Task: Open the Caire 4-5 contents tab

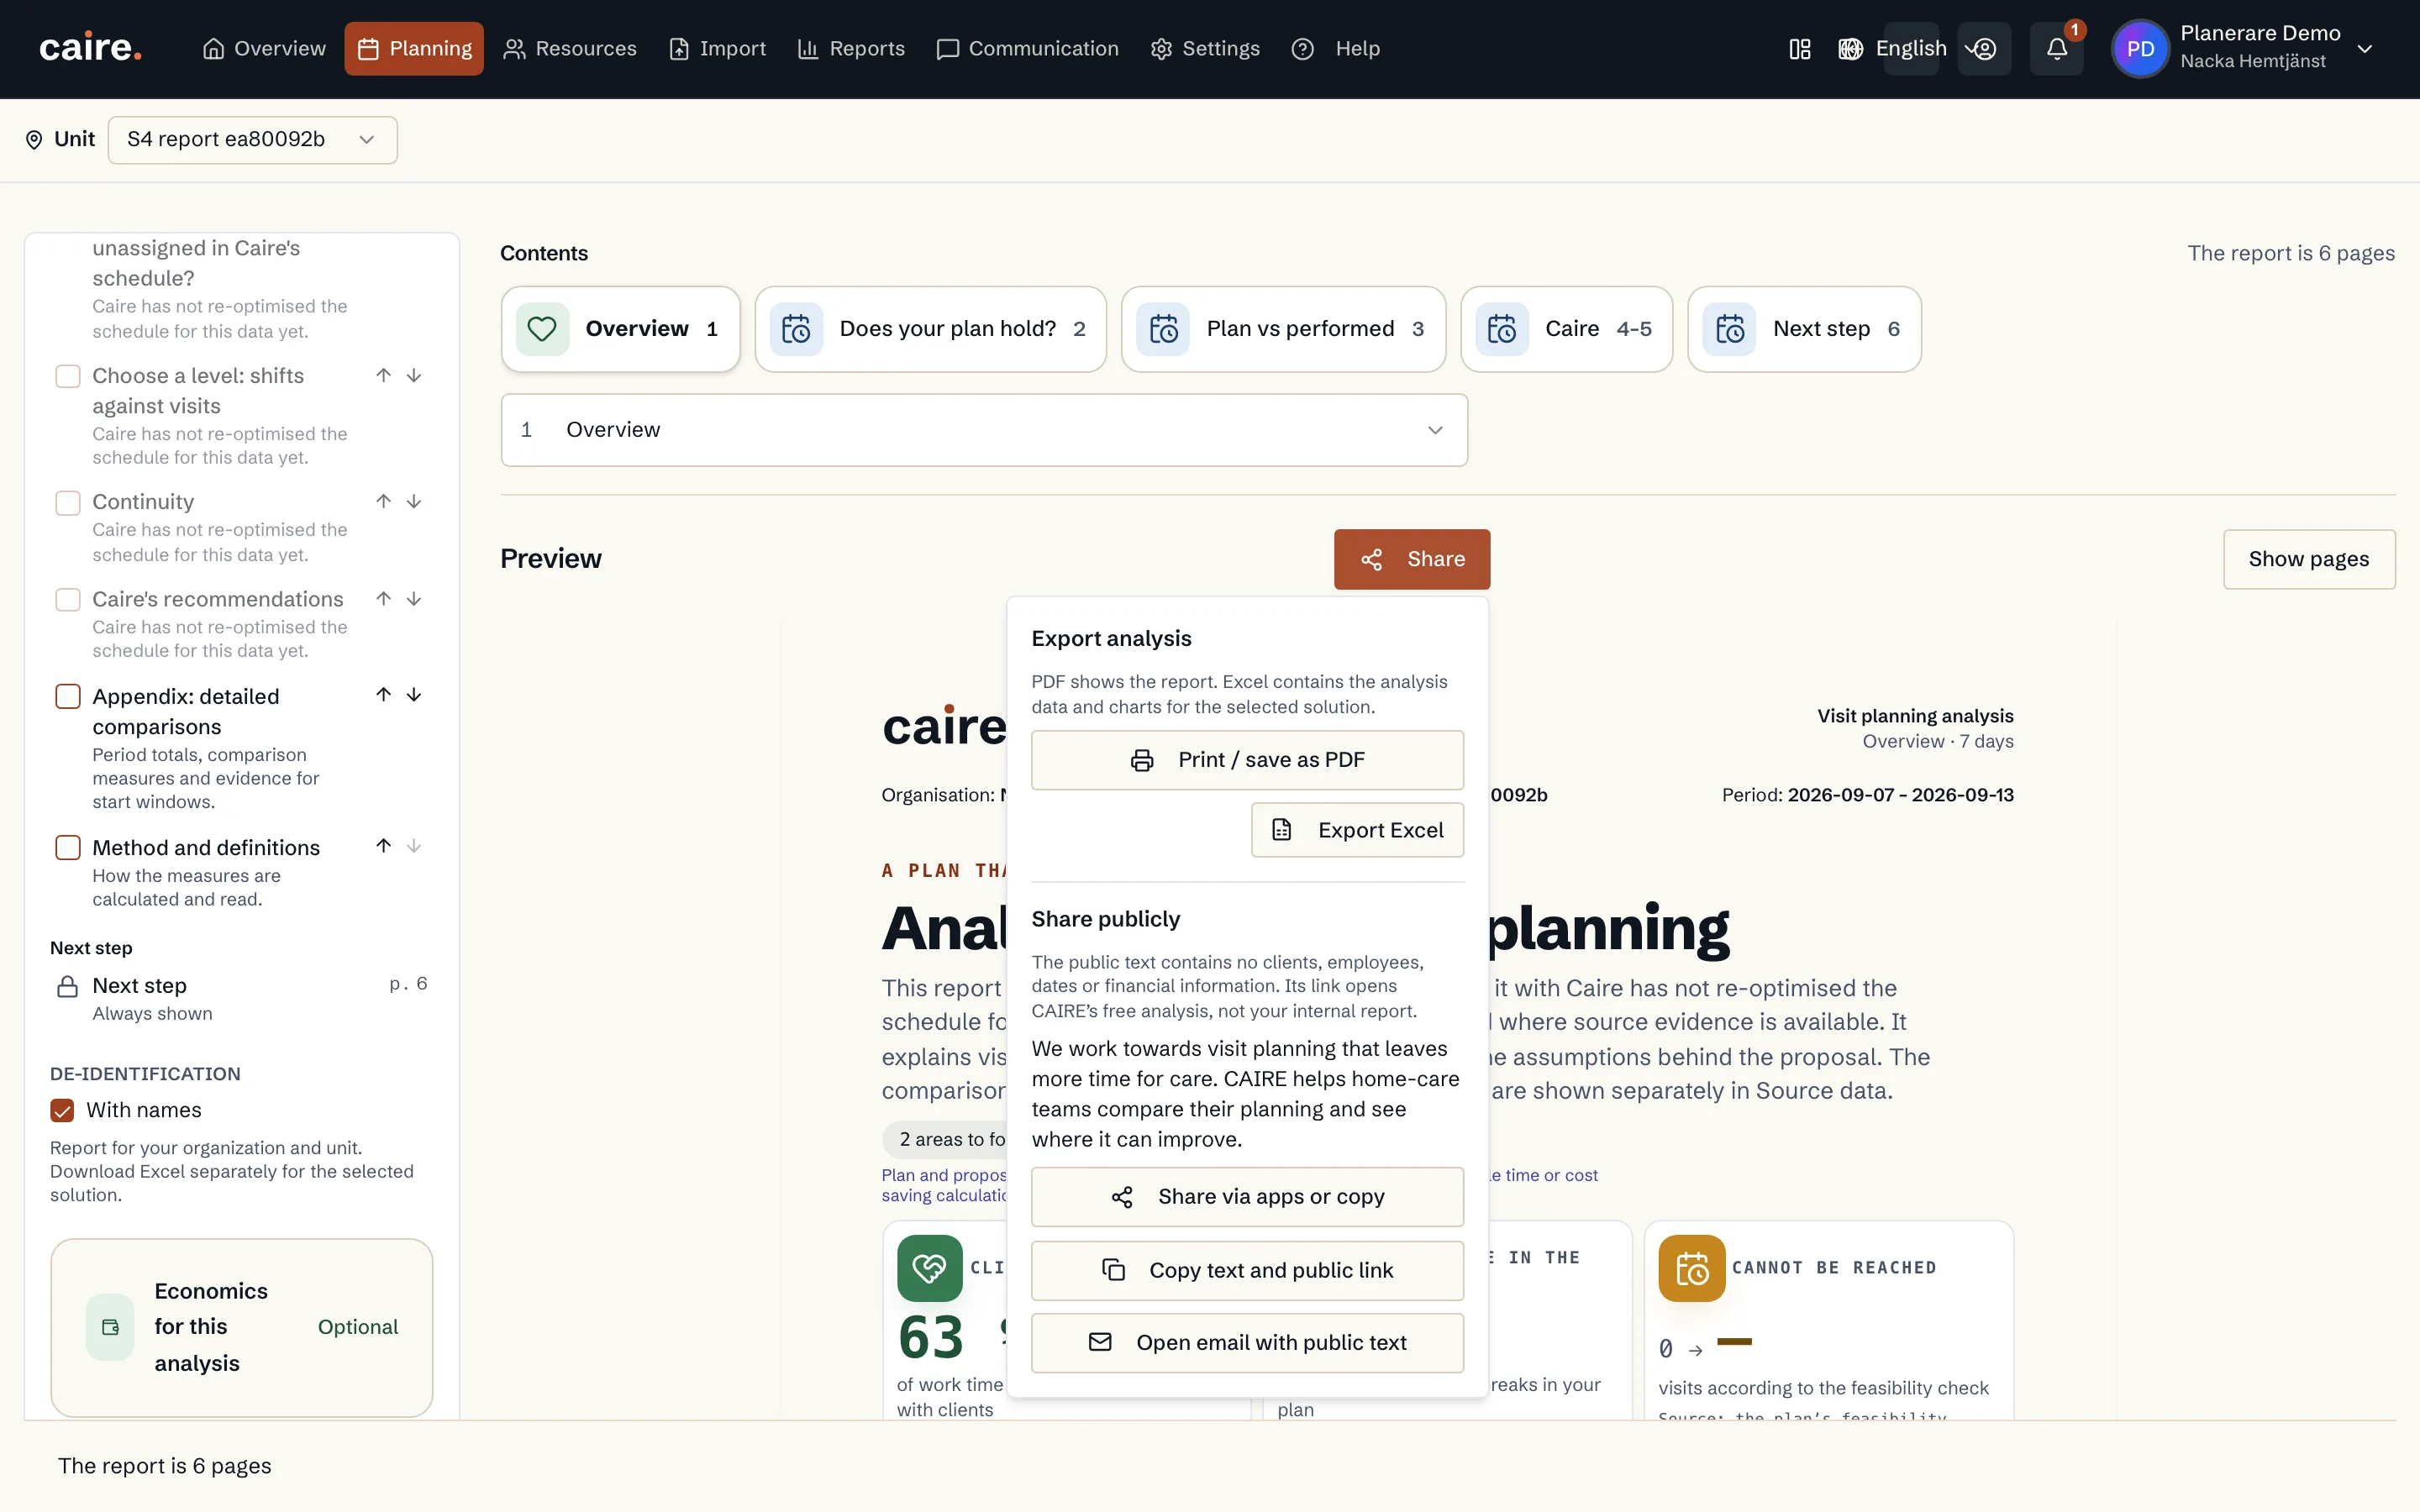Action: pos(1566,329)
